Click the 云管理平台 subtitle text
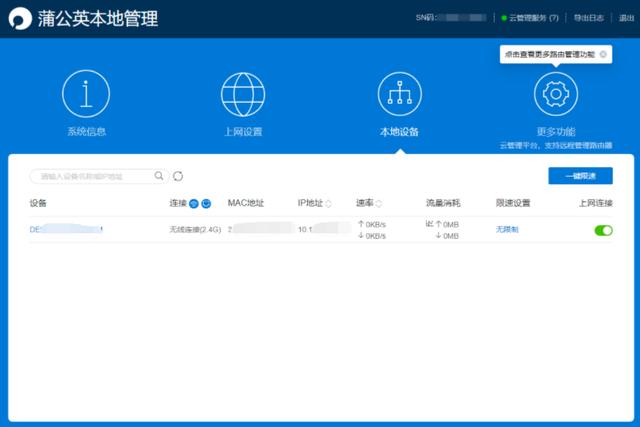 coord(556,145)
